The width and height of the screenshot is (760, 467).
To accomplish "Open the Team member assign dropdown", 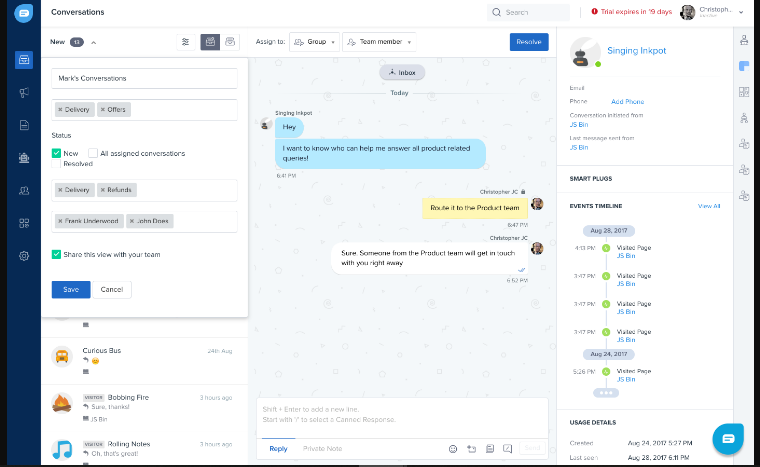I will [x=379, y=42].
